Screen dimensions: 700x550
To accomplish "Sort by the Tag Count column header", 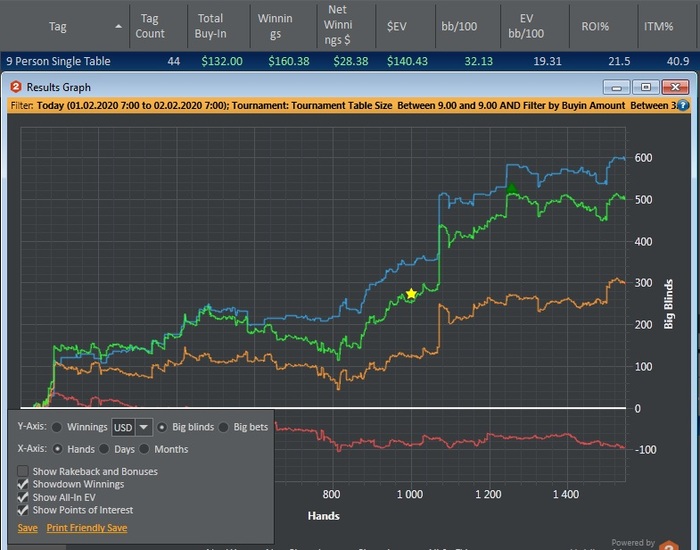I will (x=150, y=26).
